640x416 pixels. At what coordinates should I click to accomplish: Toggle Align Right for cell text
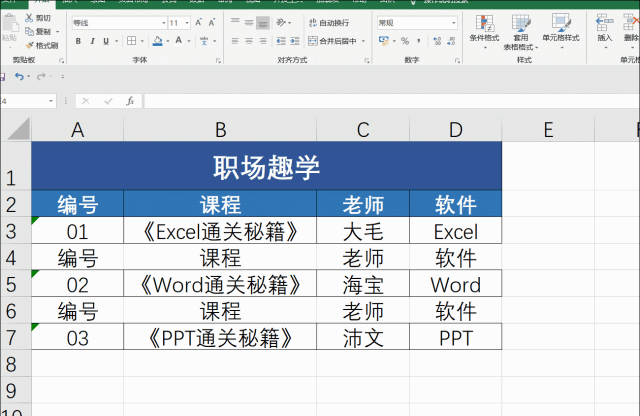point(263,41)
